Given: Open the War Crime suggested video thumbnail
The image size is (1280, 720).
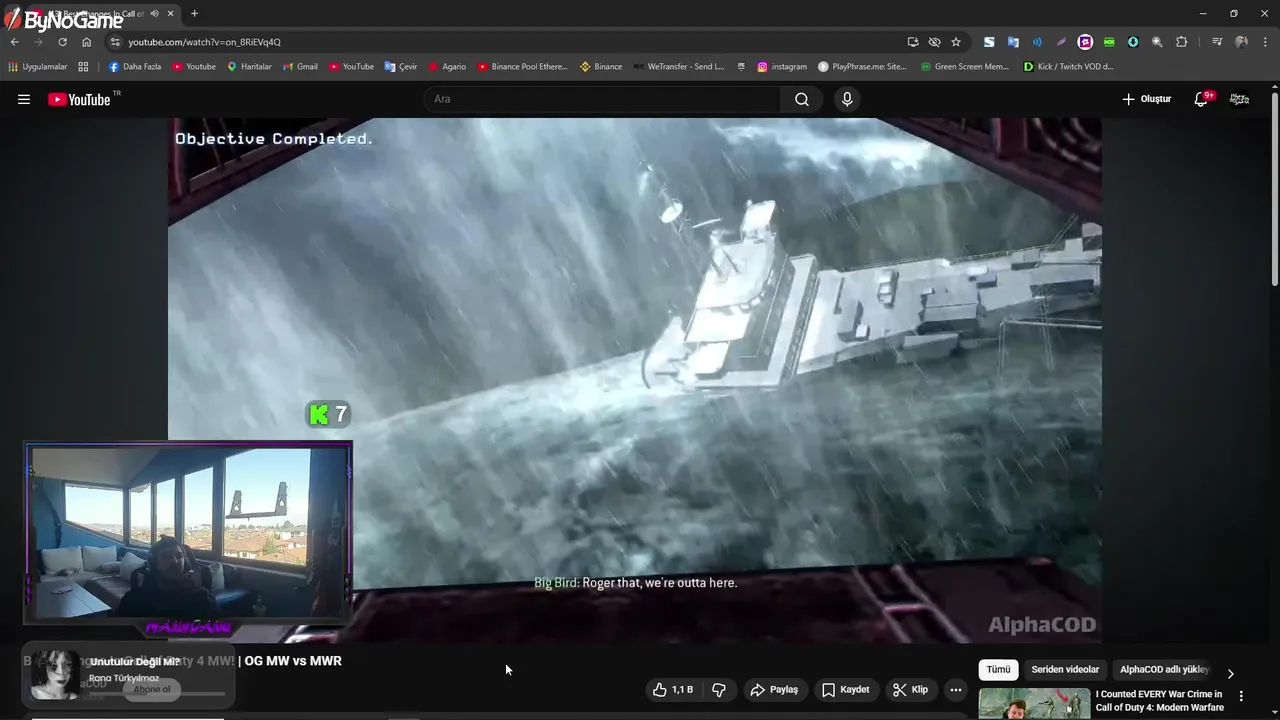Looking at the screenshot, I should (1034, 704).
